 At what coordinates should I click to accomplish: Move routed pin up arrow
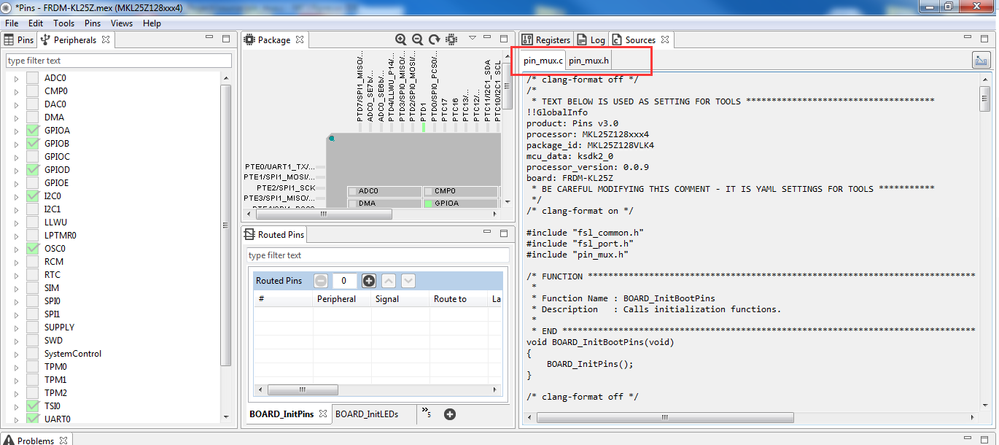(390, 281)
